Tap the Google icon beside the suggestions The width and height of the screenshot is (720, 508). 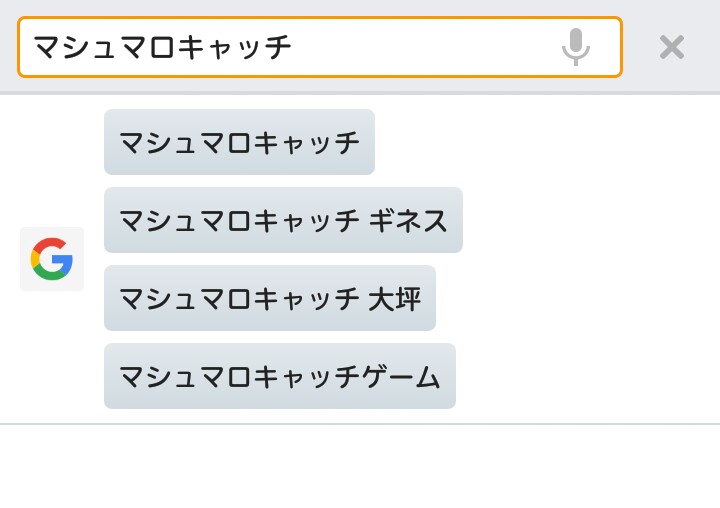[x=52, y=258]
